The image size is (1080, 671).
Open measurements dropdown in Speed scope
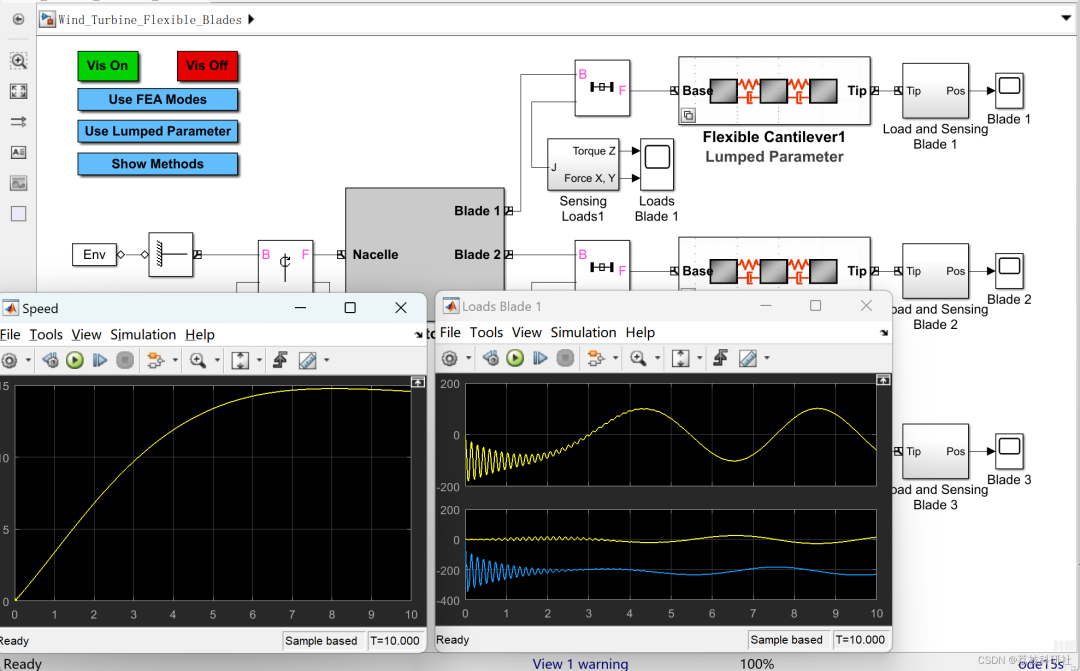pyautogui.click(x=326, y=360)
